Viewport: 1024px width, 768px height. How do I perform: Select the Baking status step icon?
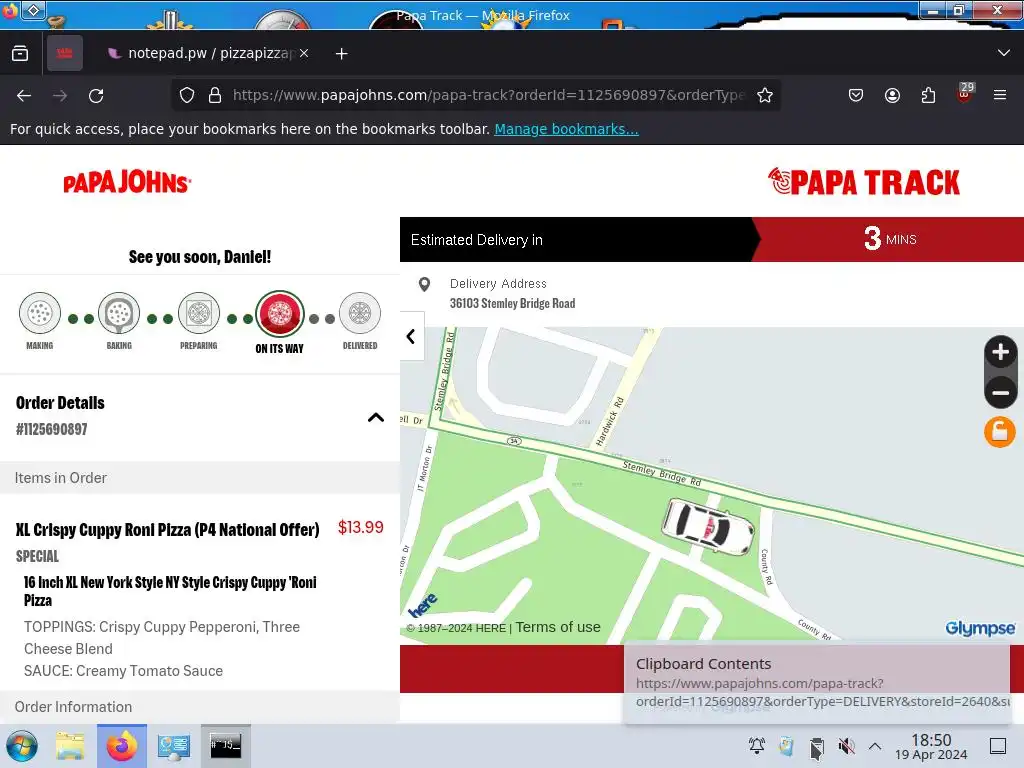(119, 313)
